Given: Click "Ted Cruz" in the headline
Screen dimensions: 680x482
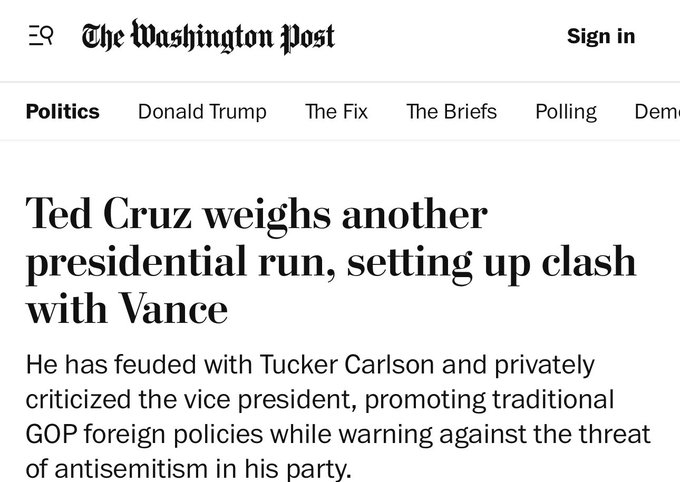Looking at the screenshot, I should point(112,213).
